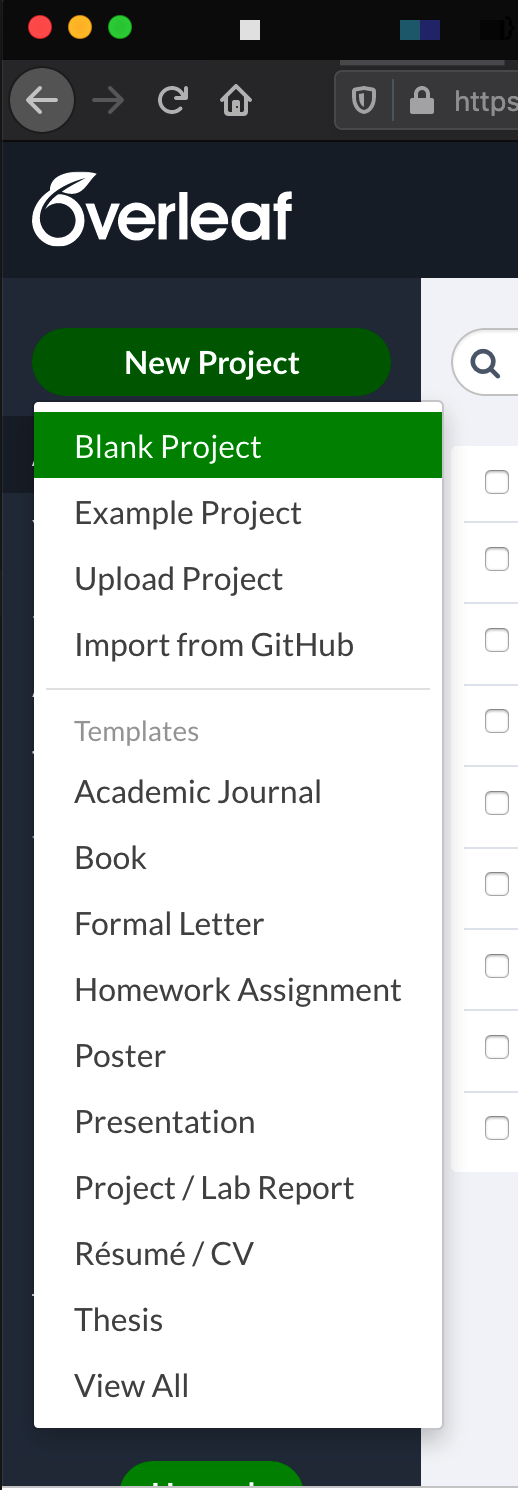Click the browser URL address field
Viewport: 518px width, 1490px height.
coord(484,101)
